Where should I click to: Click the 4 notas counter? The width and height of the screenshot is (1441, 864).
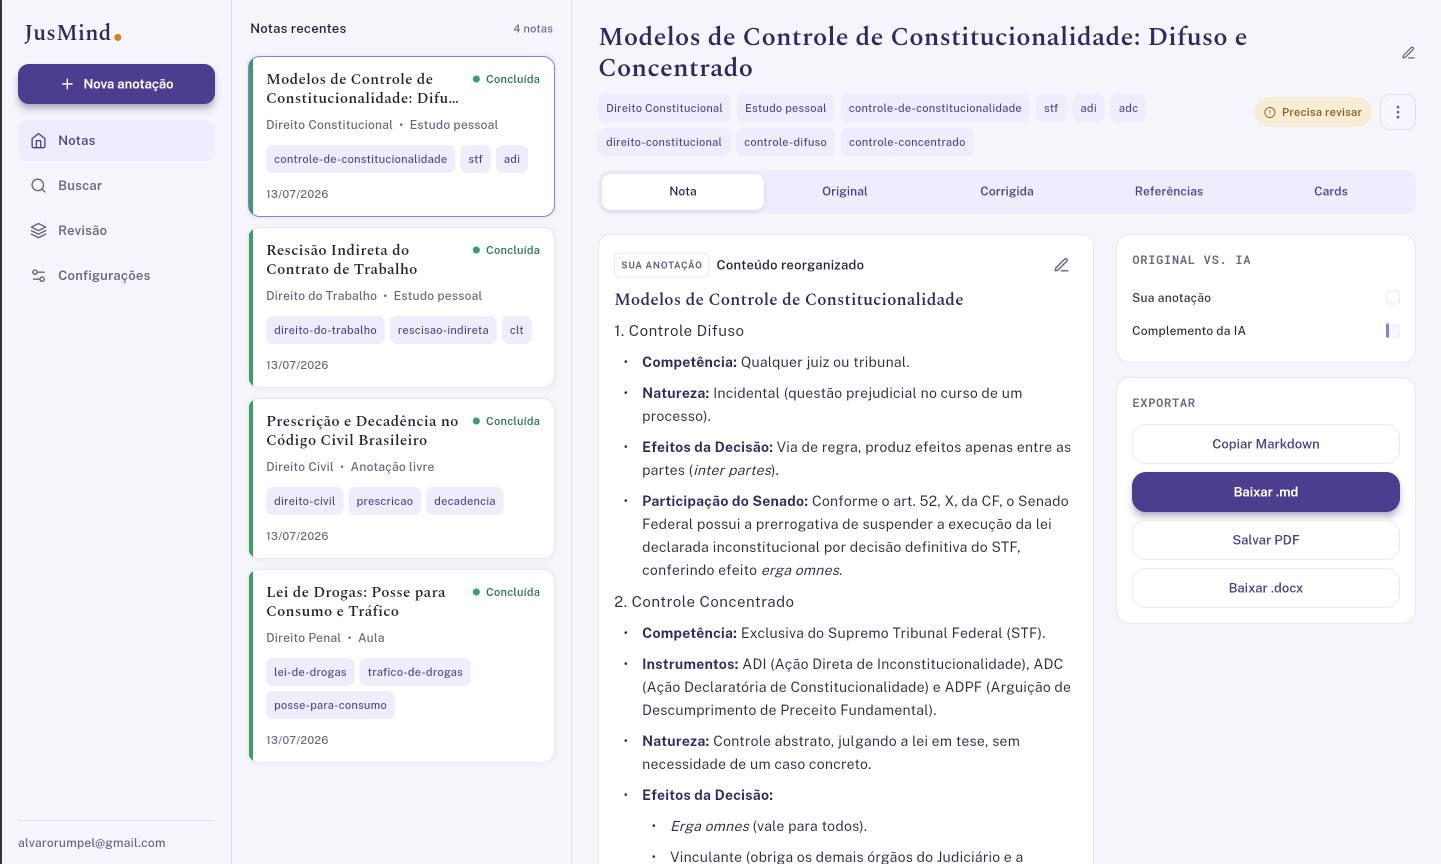tap(533, 29)
